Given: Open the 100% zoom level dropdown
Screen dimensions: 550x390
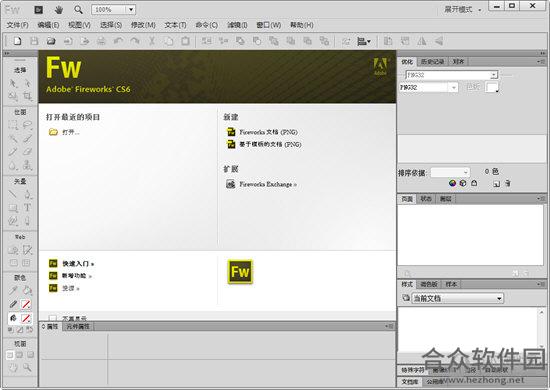Looking at the screenshot, I should tap(131, 10).
